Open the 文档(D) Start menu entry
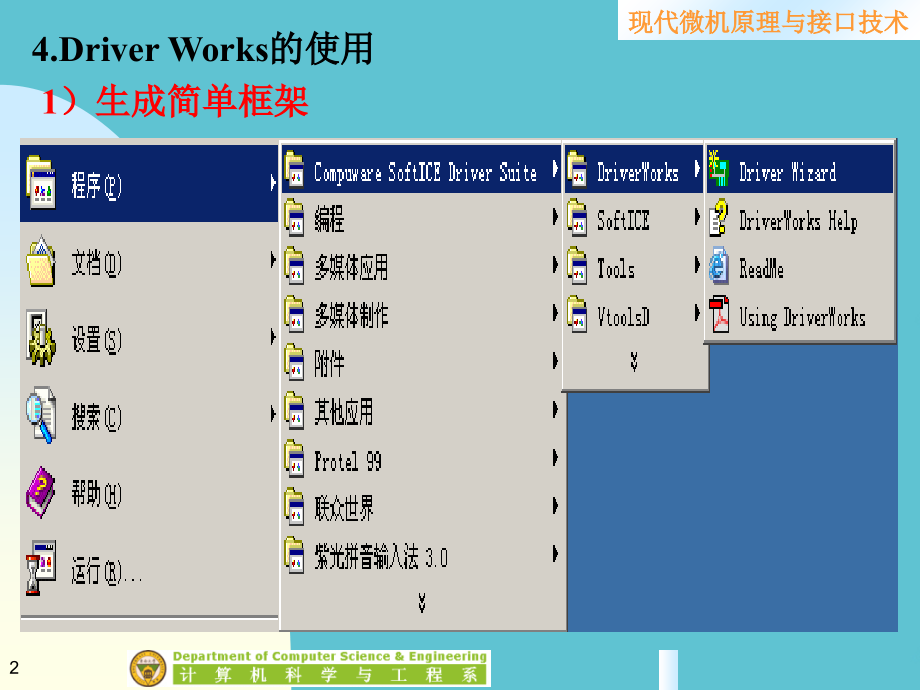This screenshot has width=920, height=690. [149, 261]
